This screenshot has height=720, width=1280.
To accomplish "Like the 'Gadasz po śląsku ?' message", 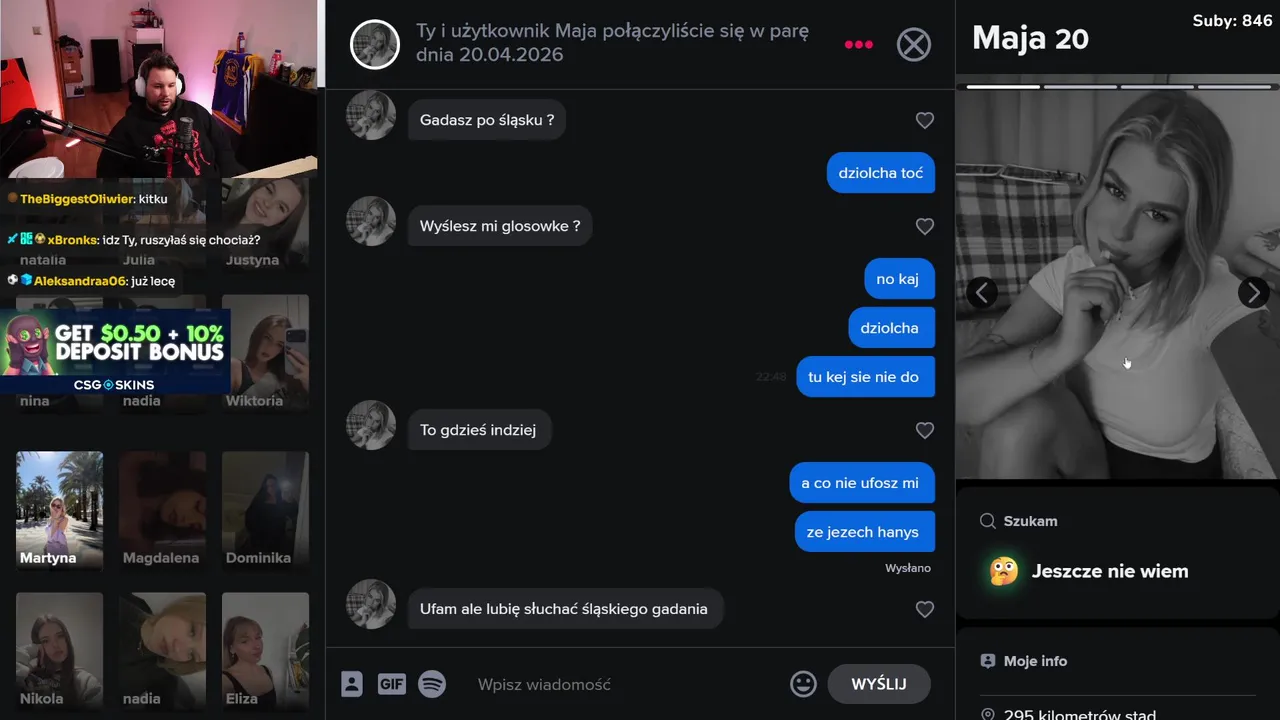I will [x=925, y=120].
